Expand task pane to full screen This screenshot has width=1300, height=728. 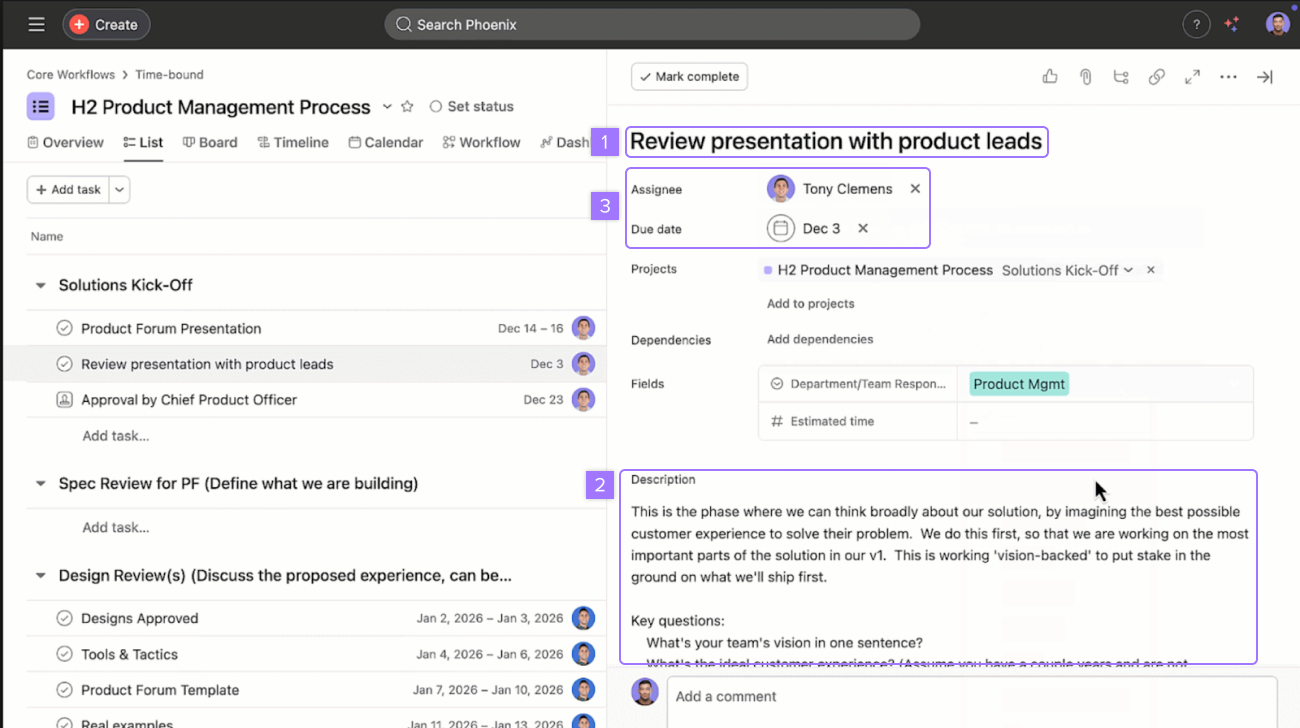click(1192, 77)
